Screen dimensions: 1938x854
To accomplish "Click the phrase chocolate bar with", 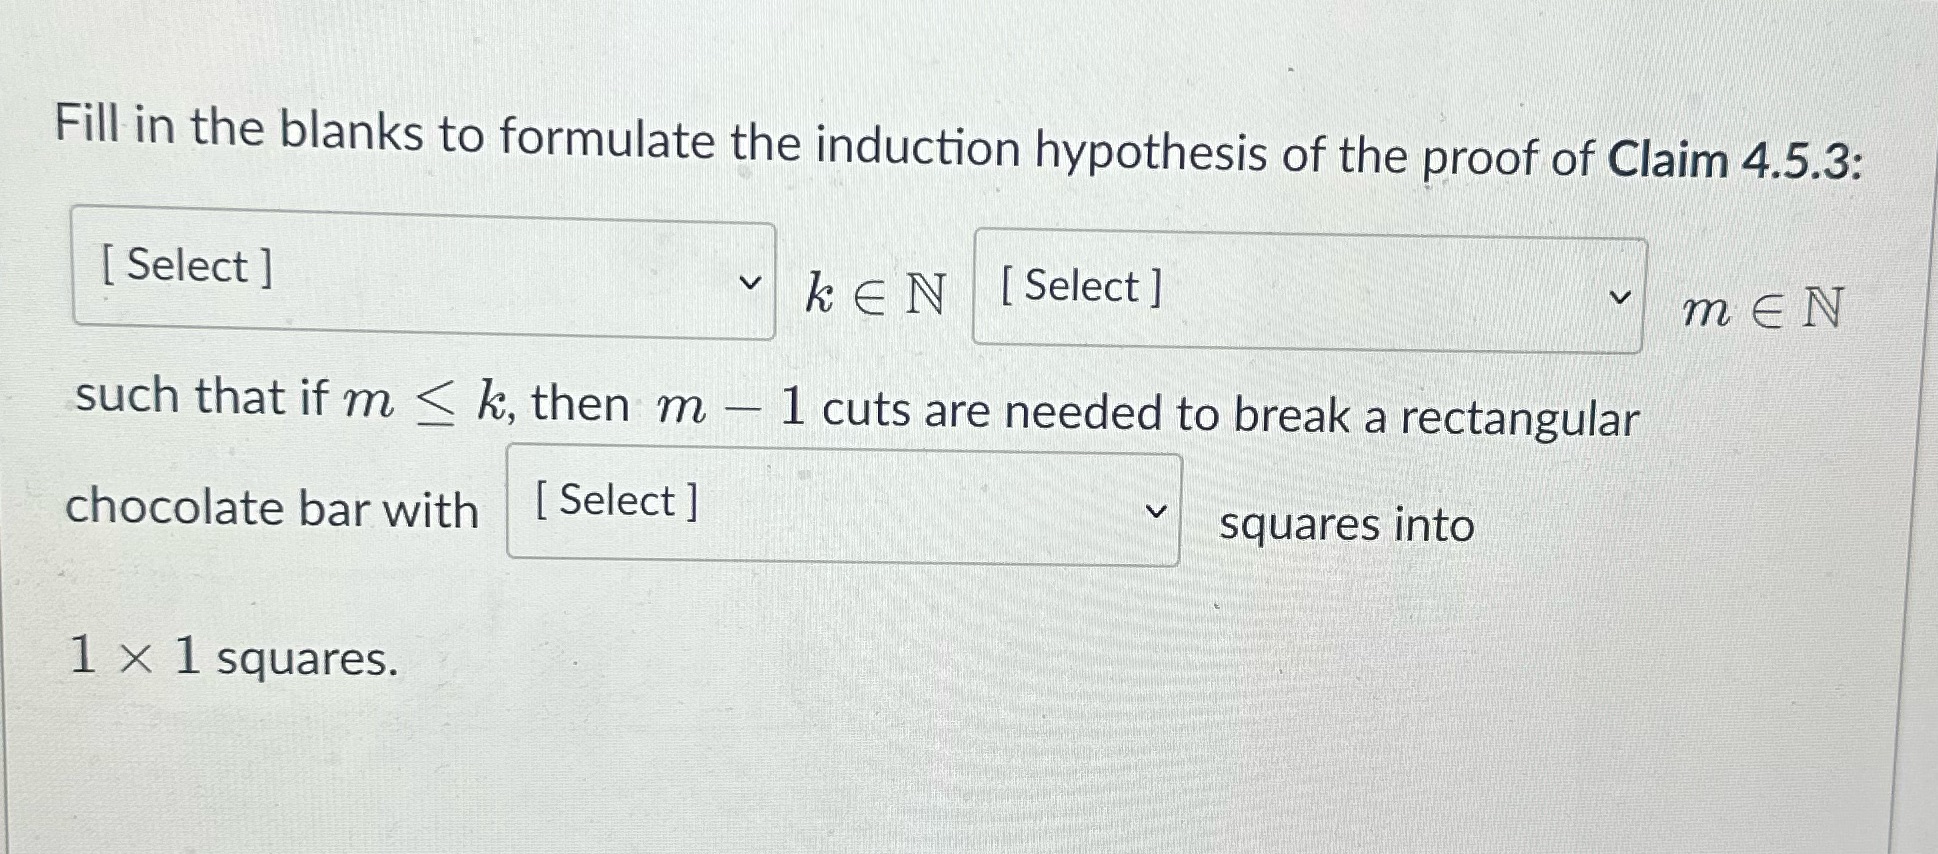I will coord(270,508).
